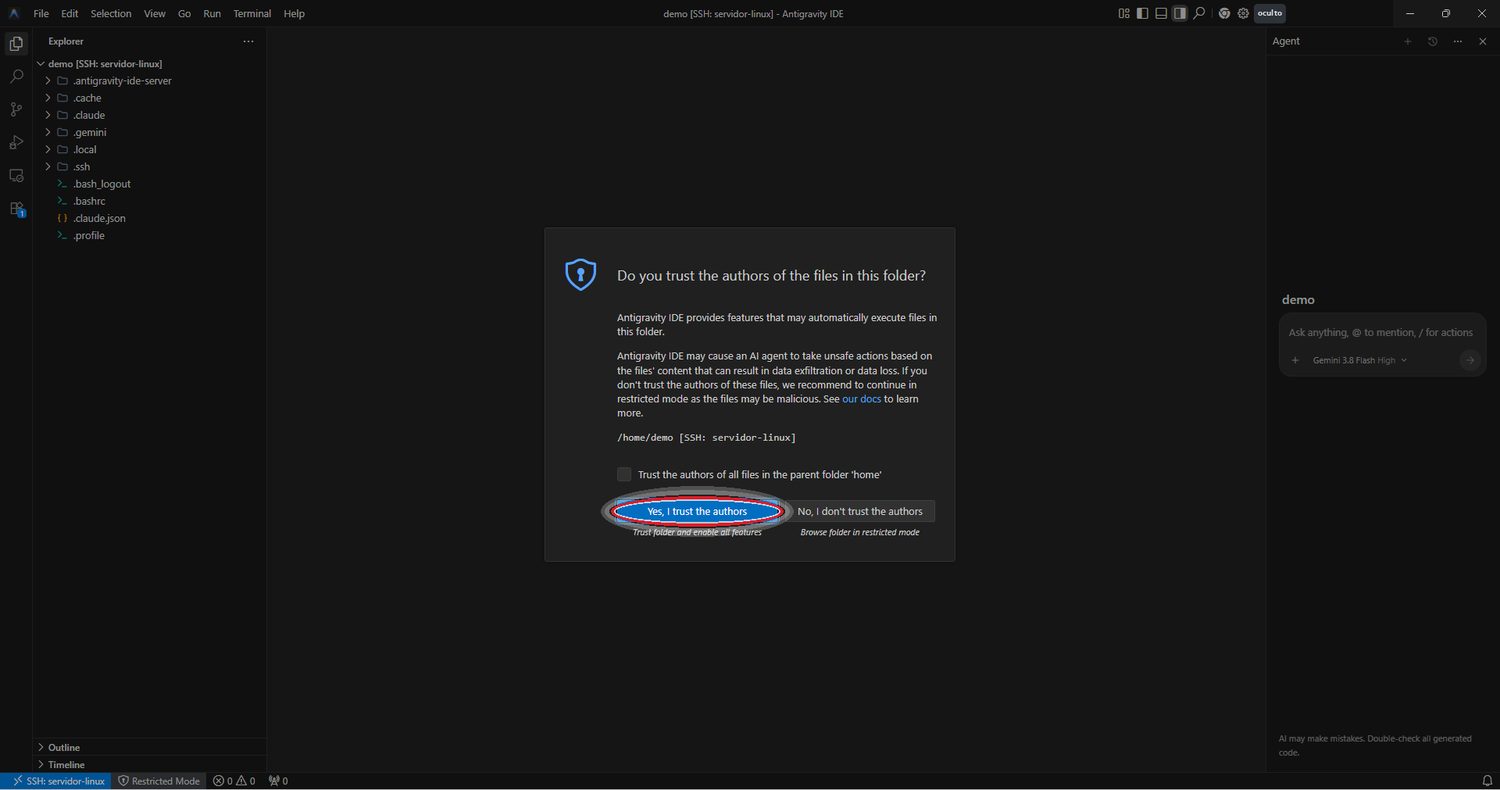Check 'Trust the authors of all files in parent folder'
The width and height of the screenshot is (1500, 790).
pyautogui.click(x=624, y=474)
